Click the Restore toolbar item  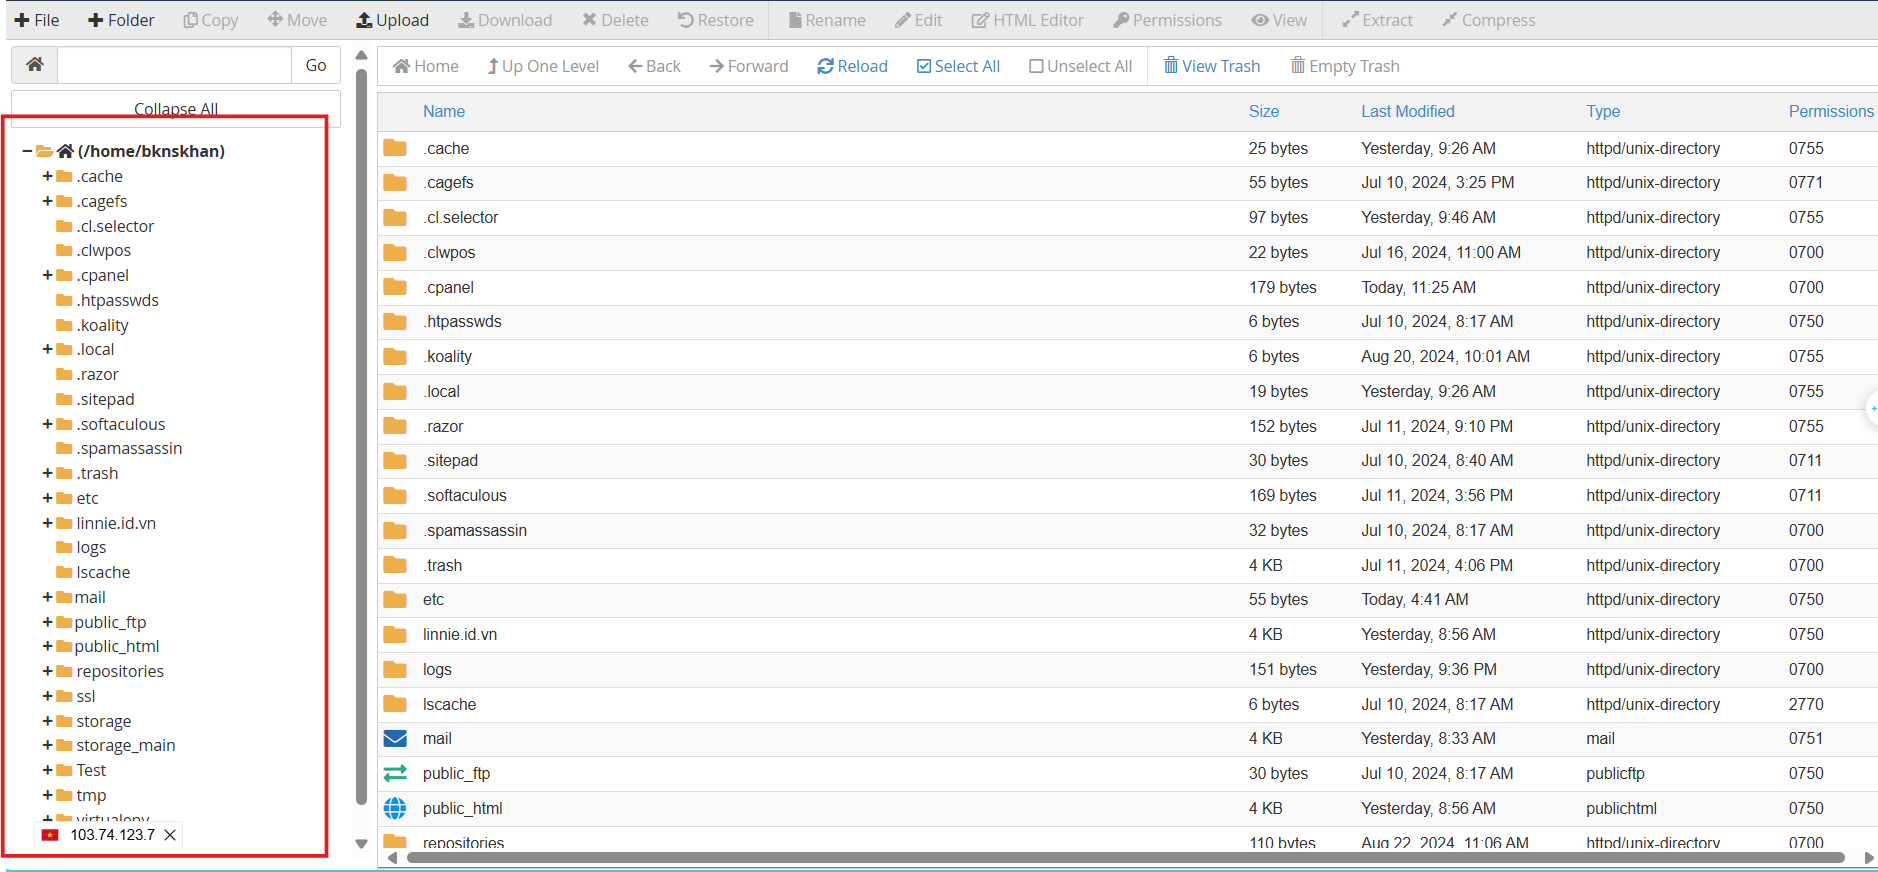715,20
